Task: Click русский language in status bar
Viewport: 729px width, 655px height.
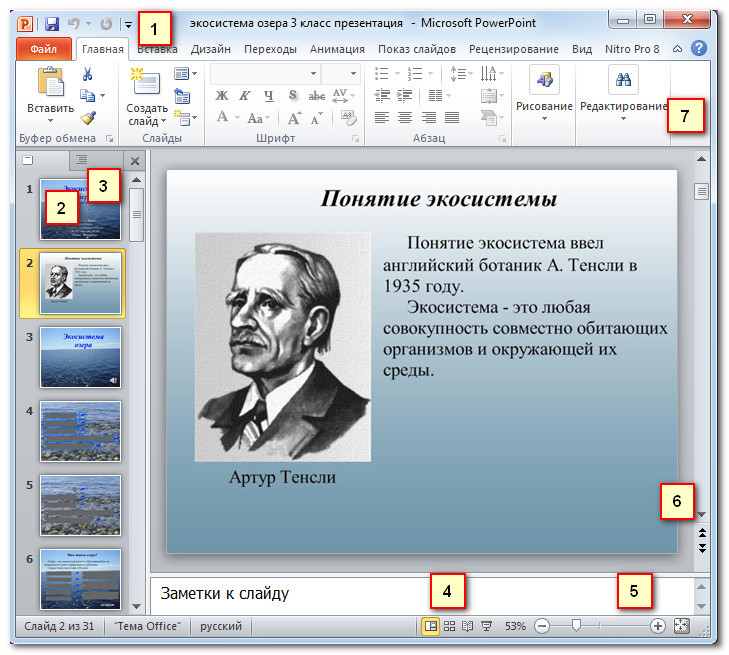Action: point(221,626)
